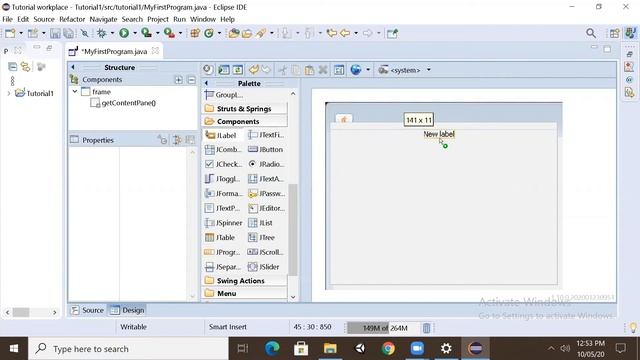Collapse the frame node in Components tree

(75, 92)
